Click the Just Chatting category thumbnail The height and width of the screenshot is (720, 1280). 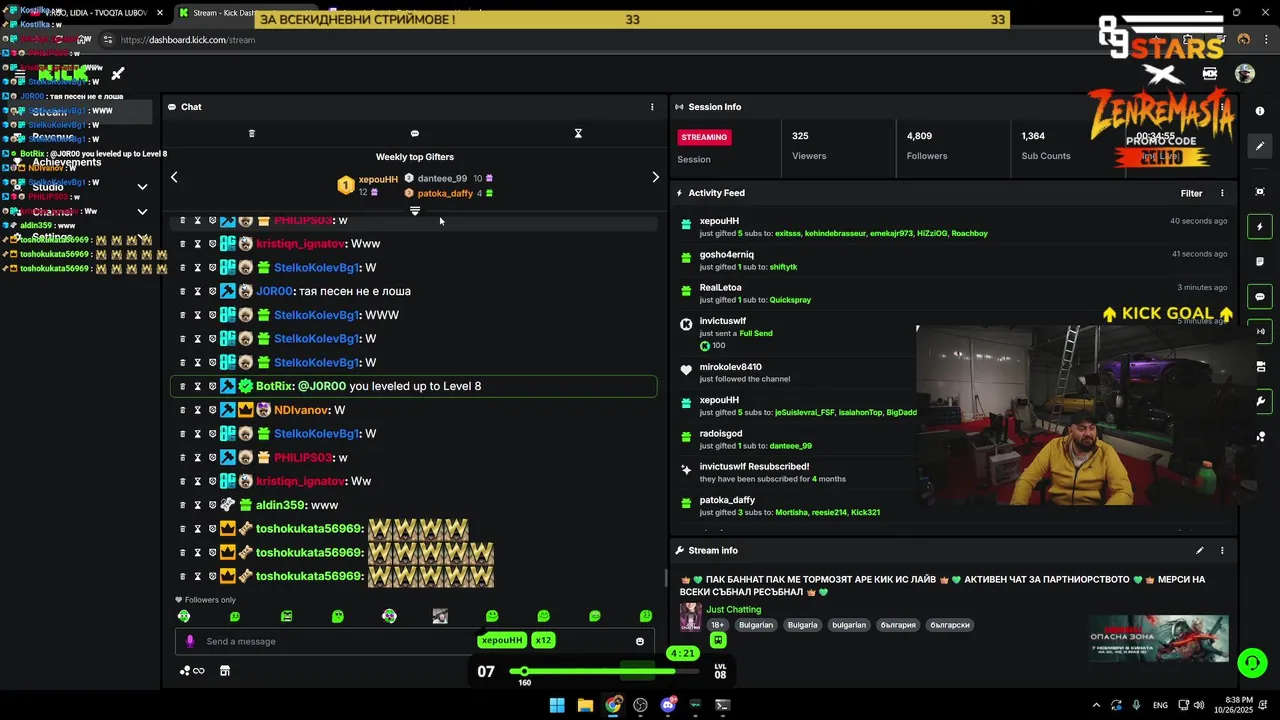pos(690,617)
